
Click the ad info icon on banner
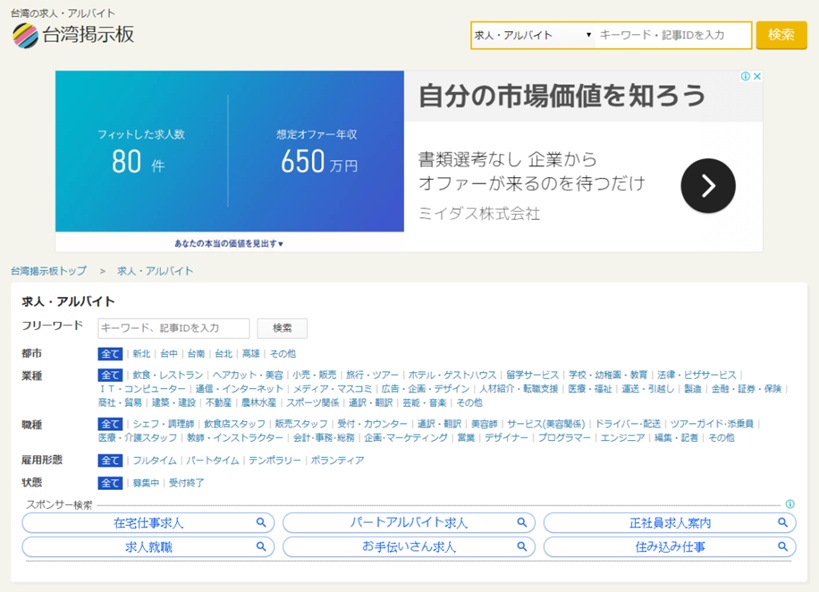click(x=745, y=77)
